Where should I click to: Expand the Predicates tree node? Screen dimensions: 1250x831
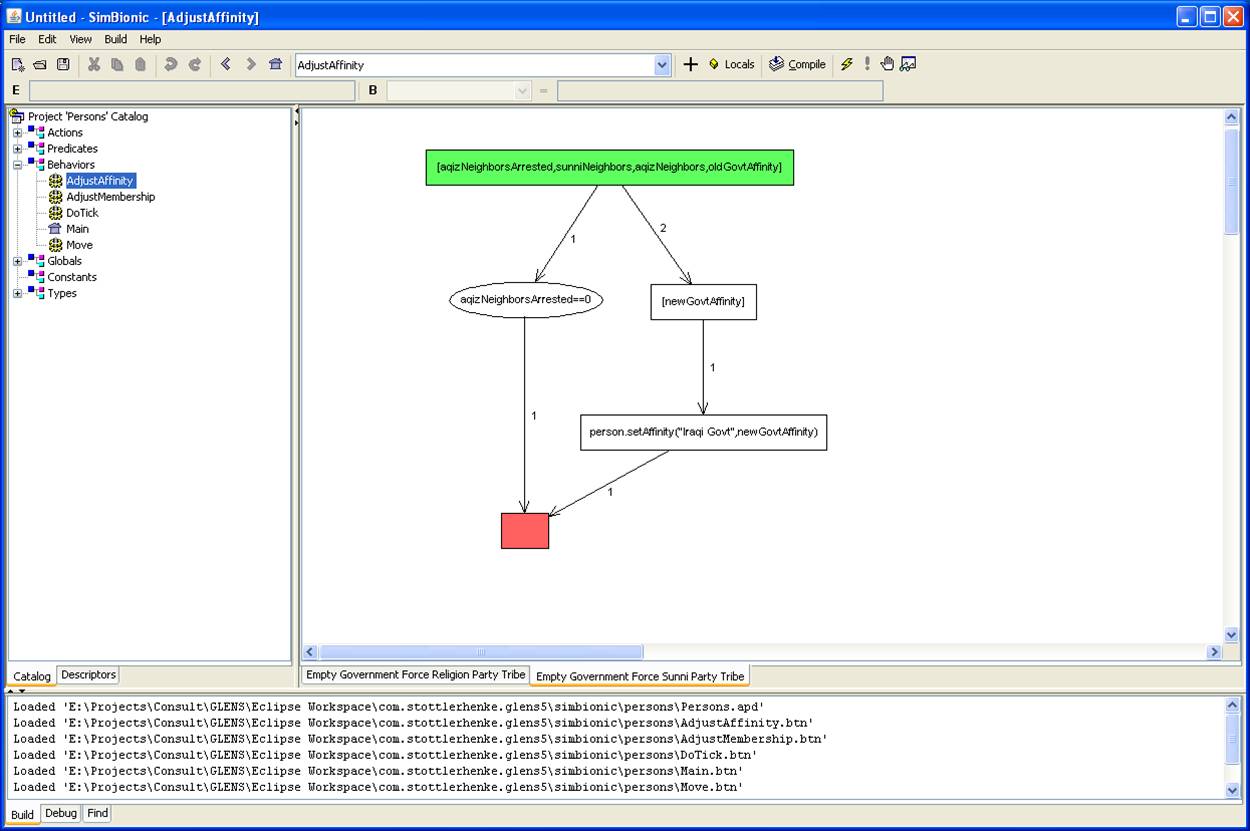coord(17,149)
